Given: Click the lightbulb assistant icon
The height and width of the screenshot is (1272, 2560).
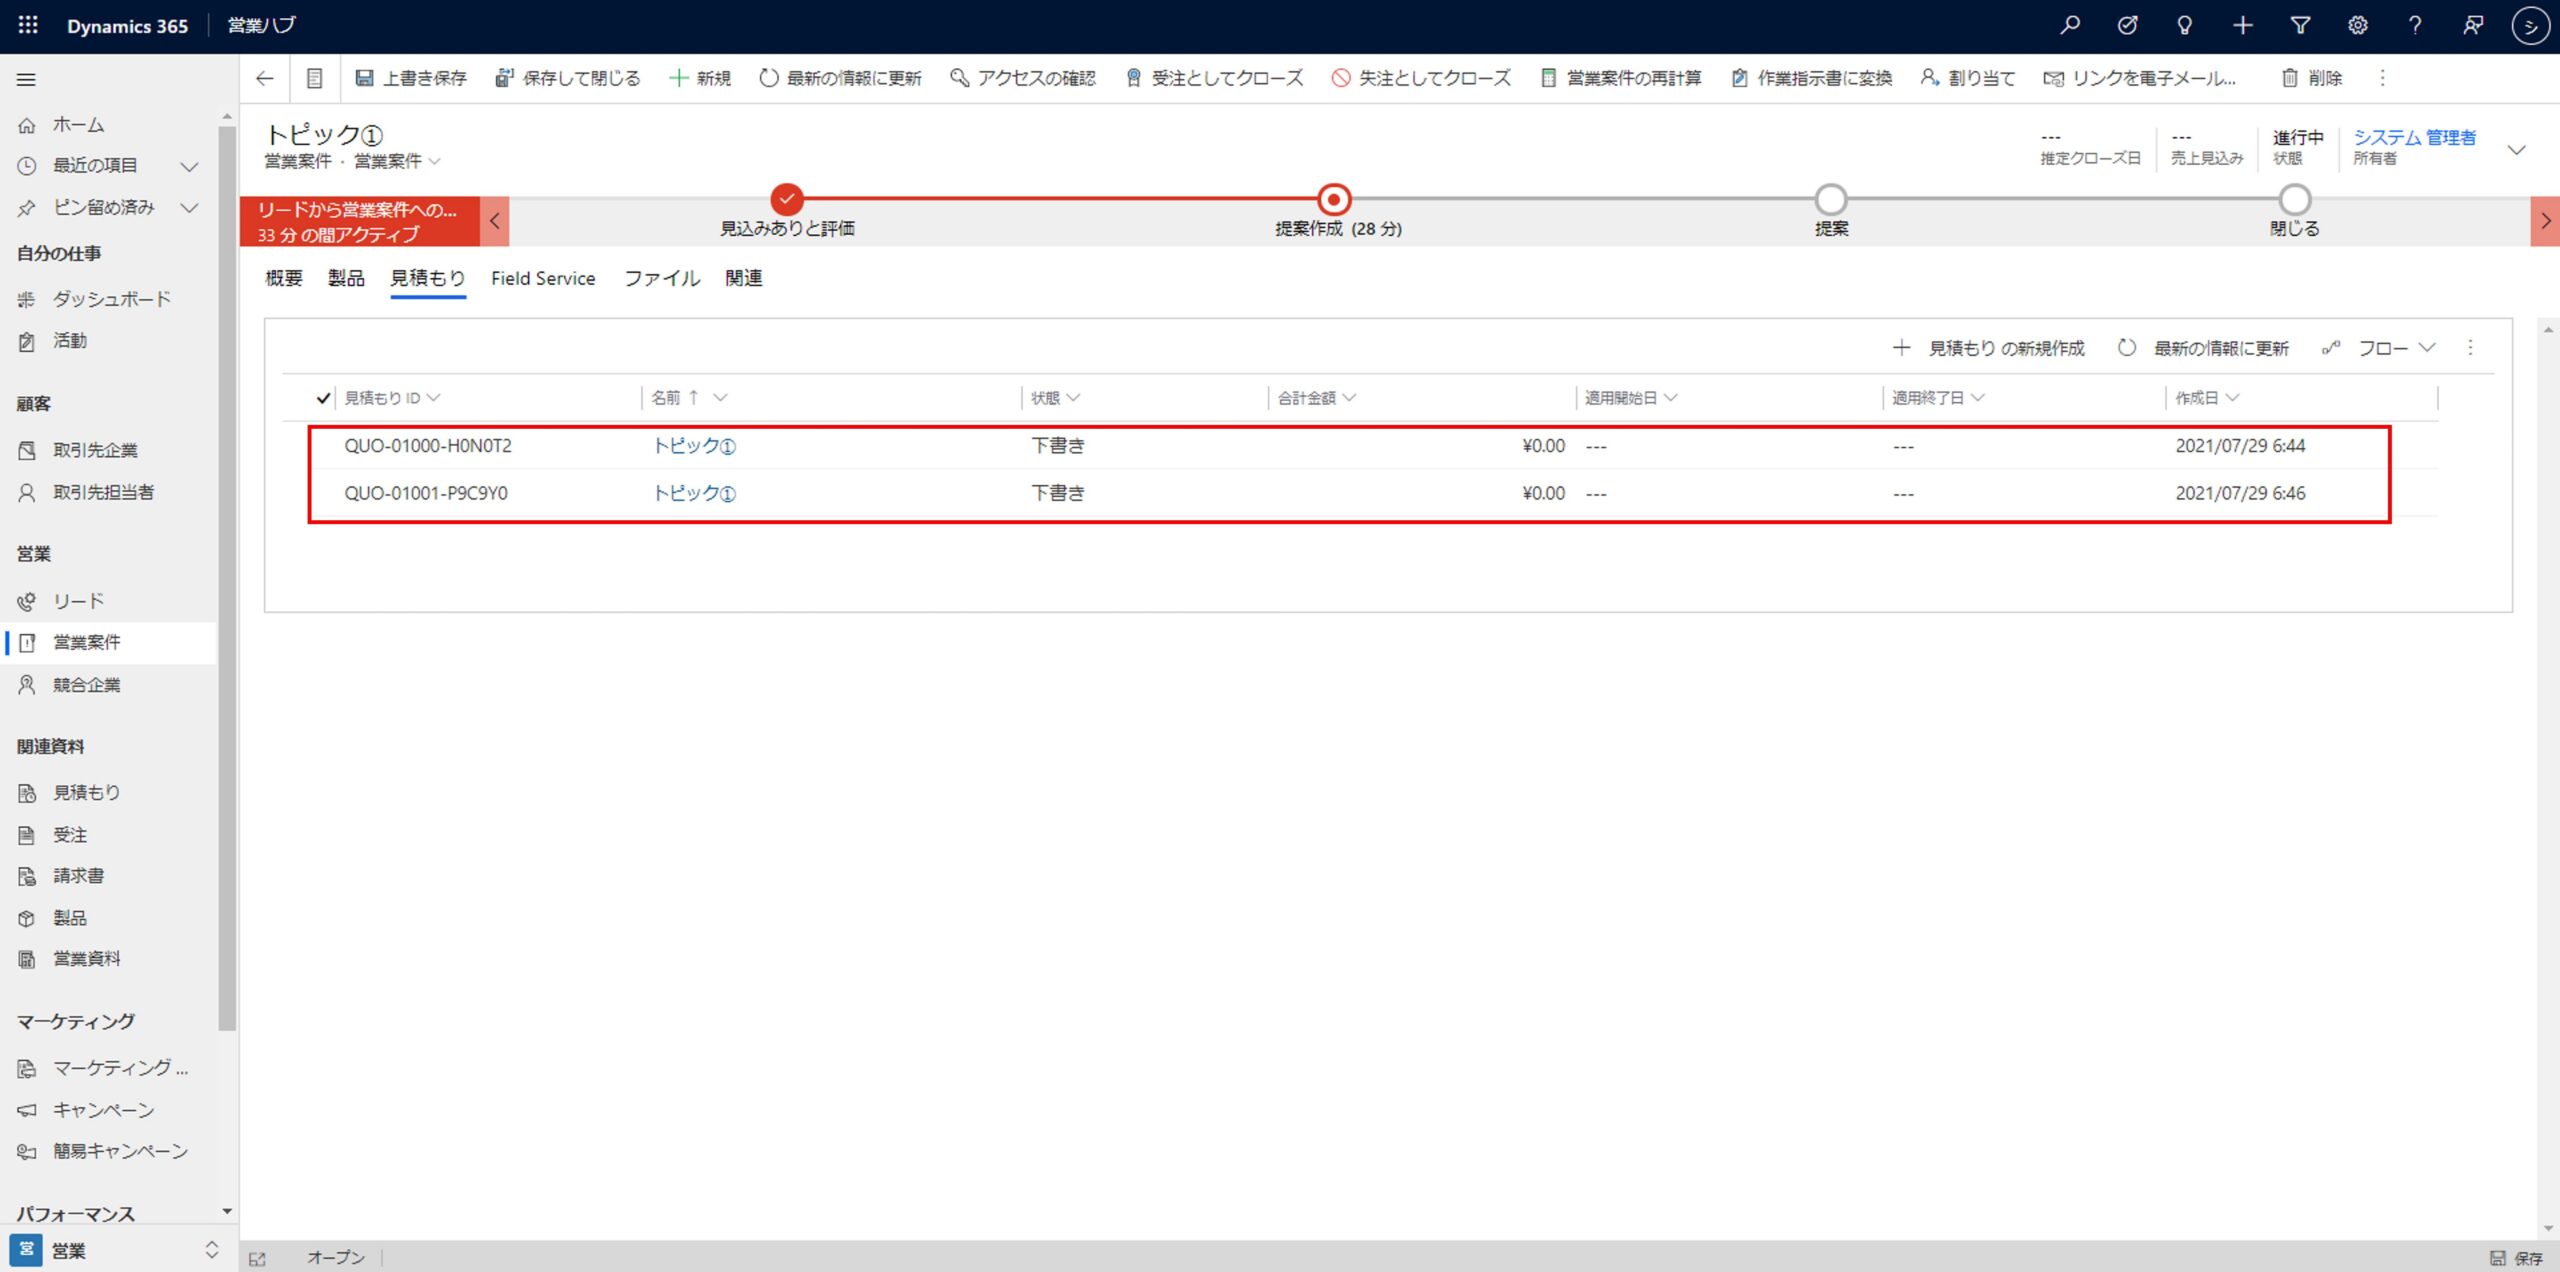Looking at the screenshot, I should pos(2185,25).
